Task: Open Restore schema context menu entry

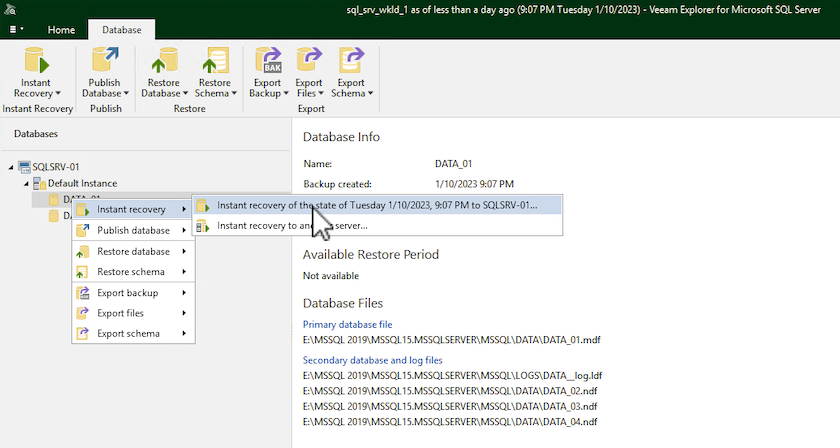Action: 131,272
